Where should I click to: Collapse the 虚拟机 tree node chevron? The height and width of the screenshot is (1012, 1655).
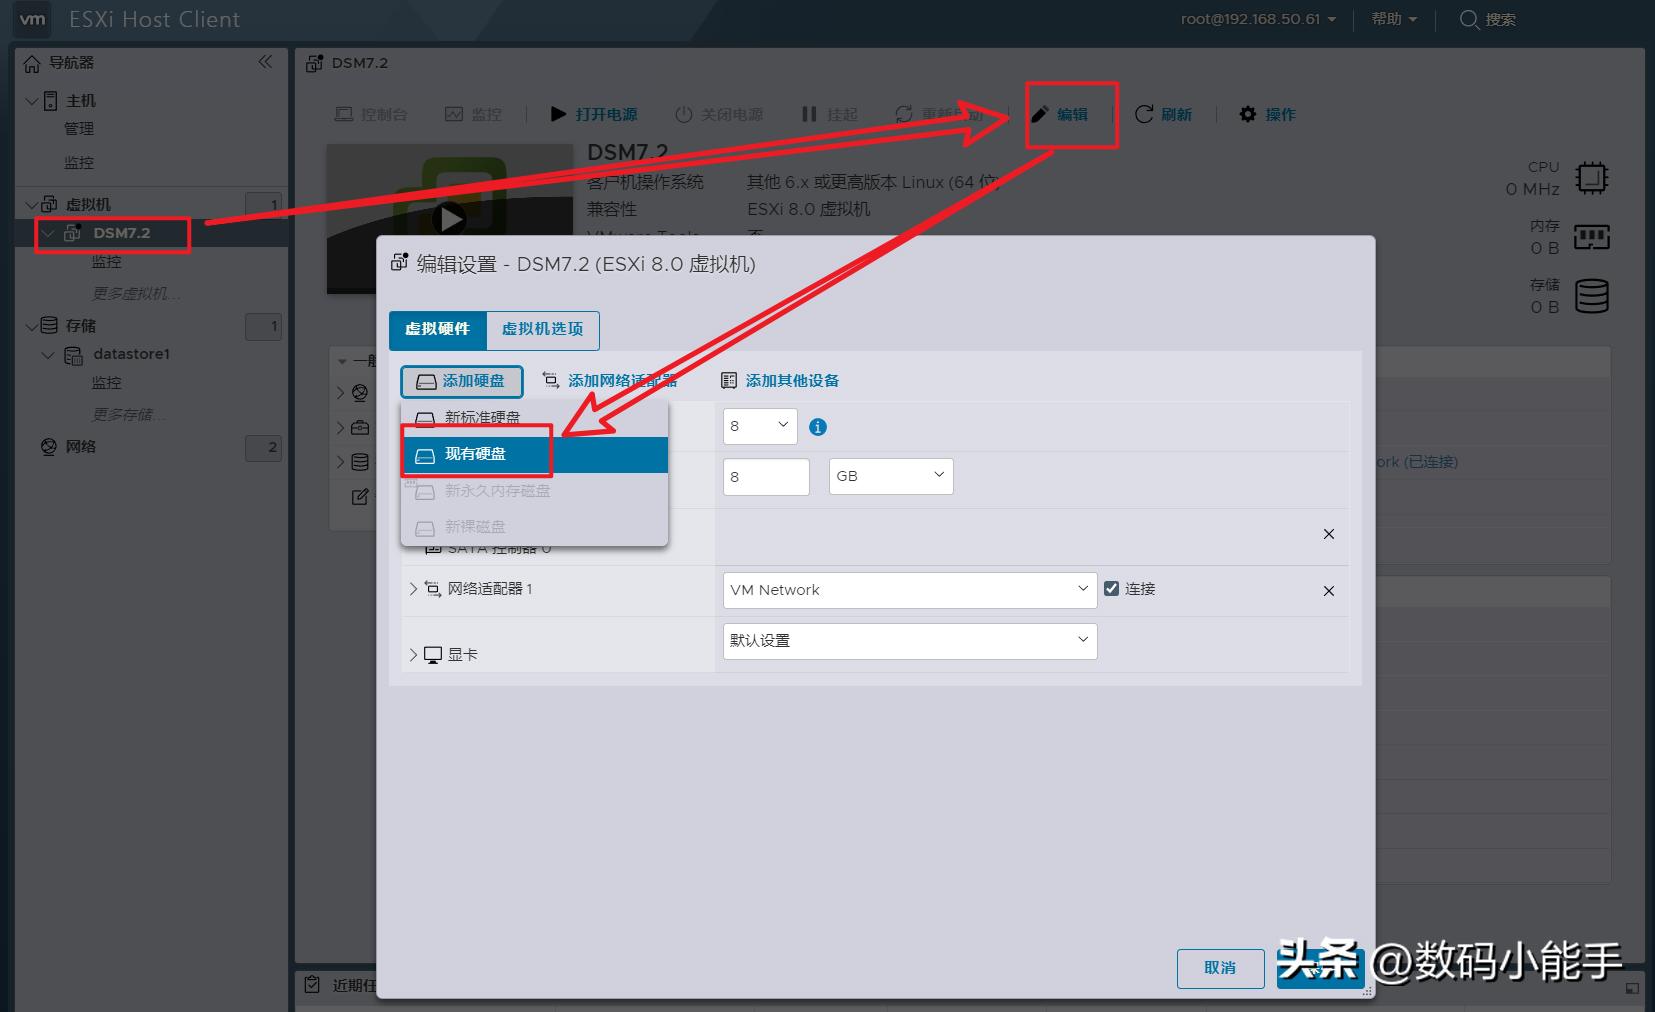(x=31, y=205)
